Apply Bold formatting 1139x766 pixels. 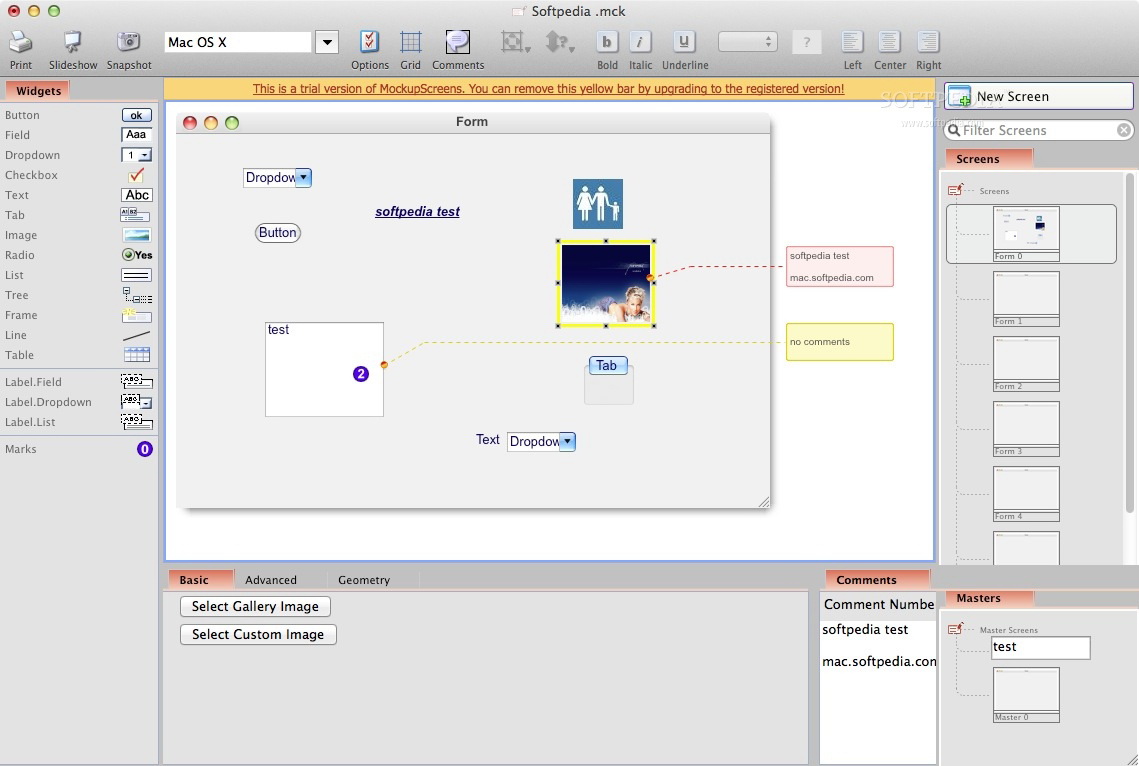tap(607, 43)
